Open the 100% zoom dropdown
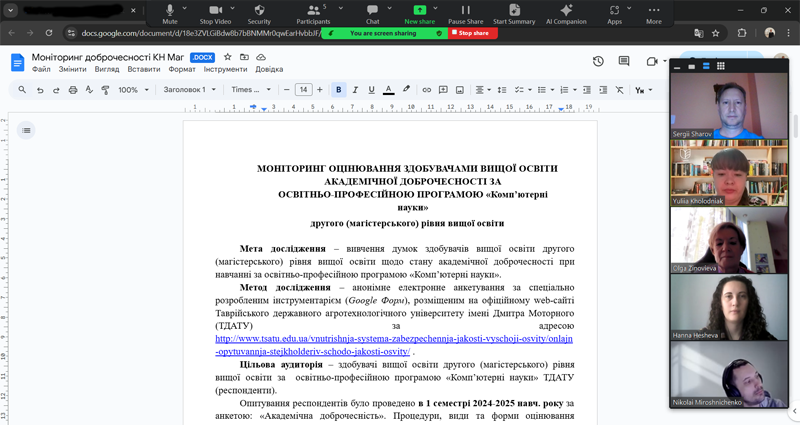Viewport: 800px width, 425px height. (134, 90)
